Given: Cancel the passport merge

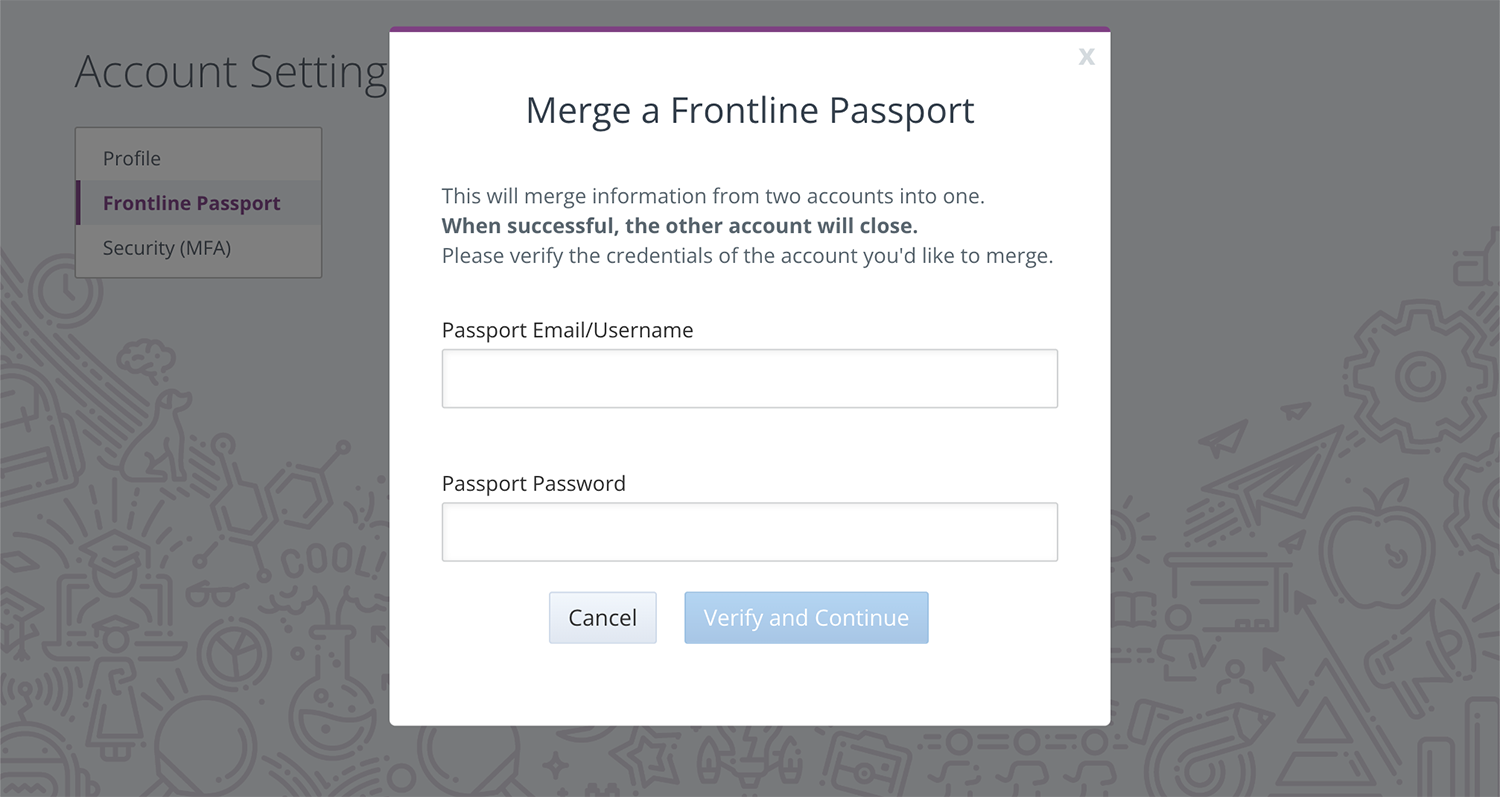Looking at the screenshot, I should pyautogui.click(x=602, y=617).
